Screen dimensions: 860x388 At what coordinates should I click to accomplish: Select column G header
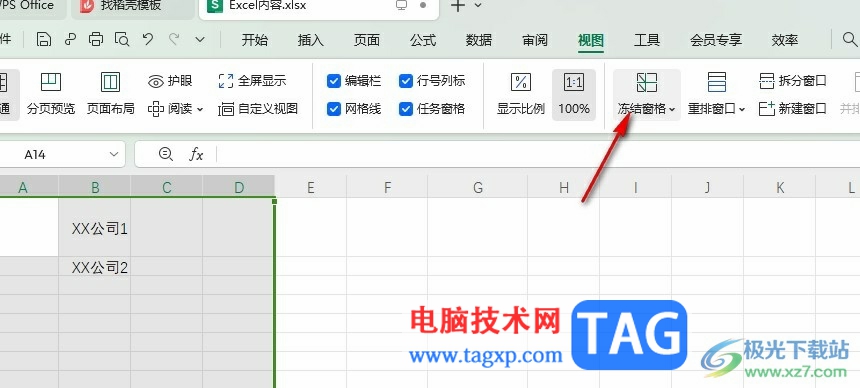[478, 187]
